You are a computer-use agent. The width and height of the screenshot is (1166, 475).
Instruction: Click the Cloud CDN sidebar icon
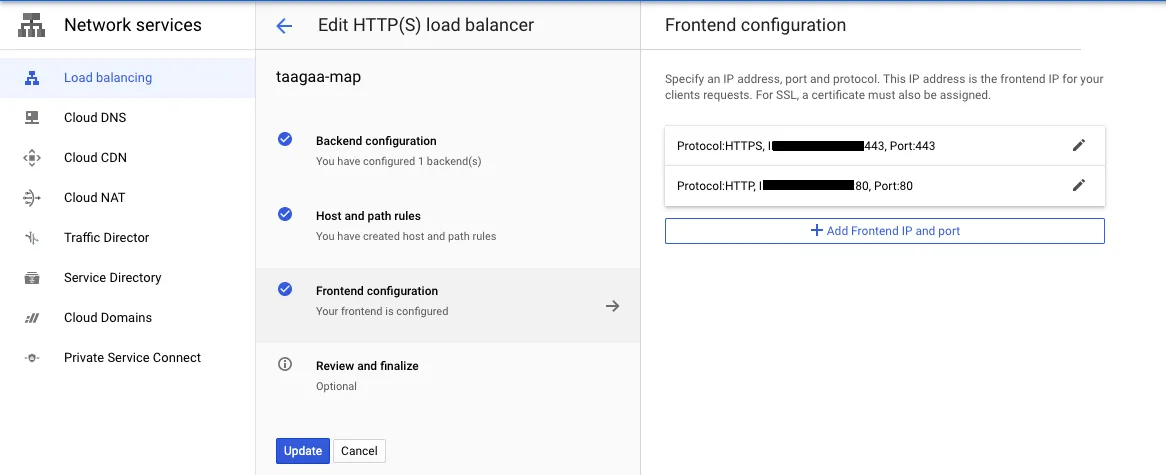[x=32, y=158]
